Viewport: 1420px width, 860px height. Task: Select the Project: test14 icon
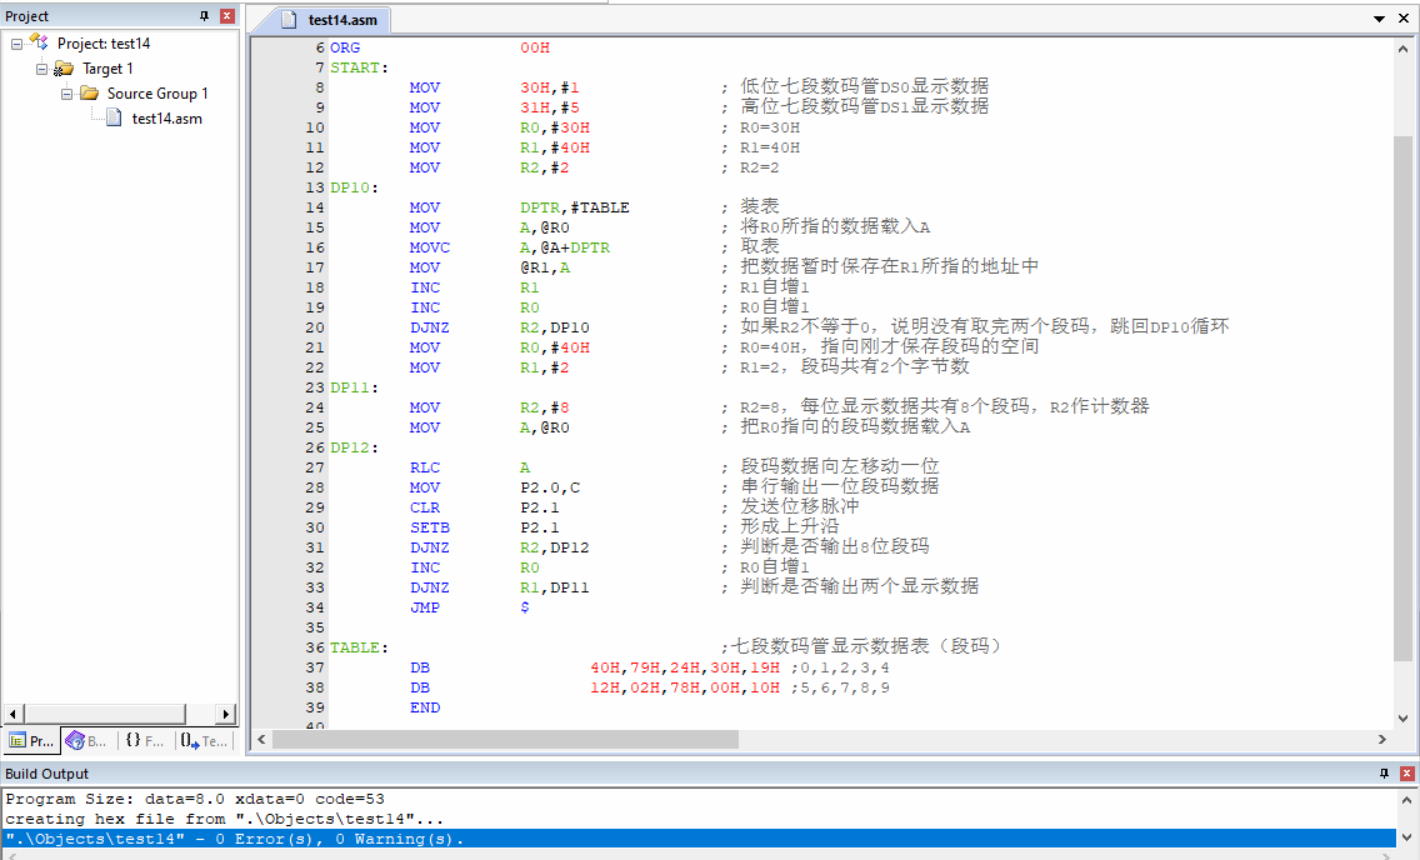(x=39, y=42)
